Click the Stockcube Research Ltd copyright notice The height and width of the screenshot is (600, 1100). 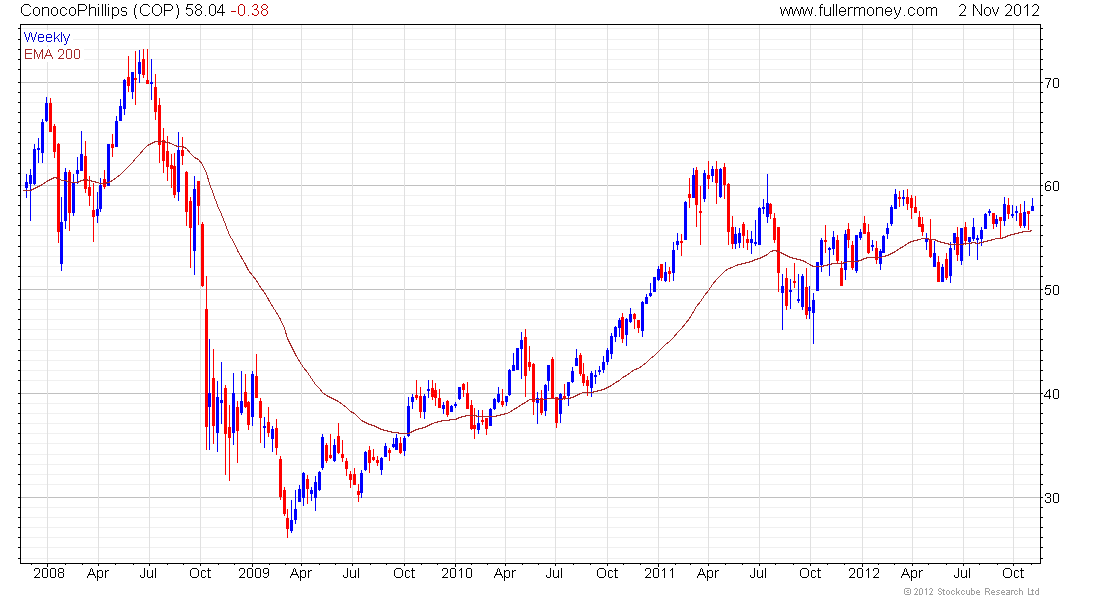[x=971, y=592]
